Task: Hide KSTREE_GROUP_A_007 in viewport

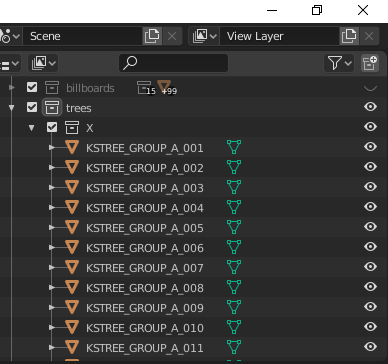Action: [371, 267]
